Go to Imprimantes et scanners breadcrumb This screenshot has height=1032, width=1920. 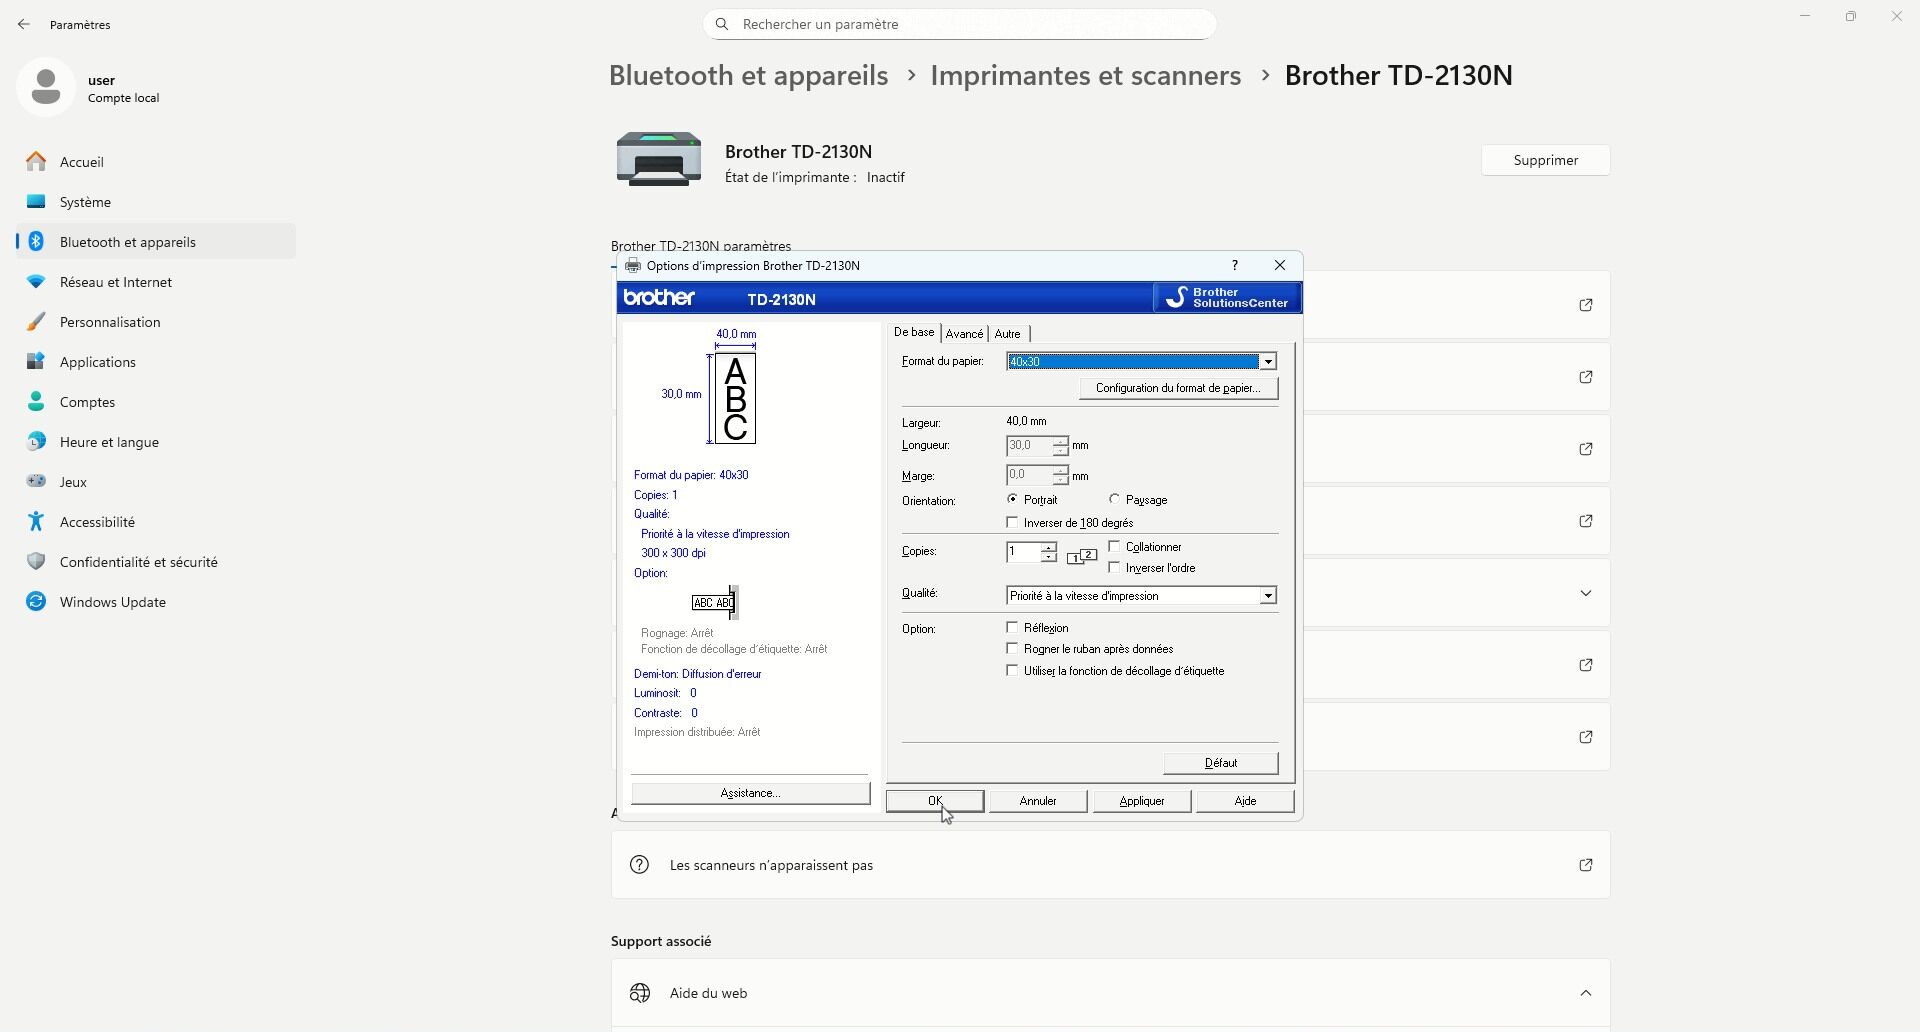point(1086,75)
